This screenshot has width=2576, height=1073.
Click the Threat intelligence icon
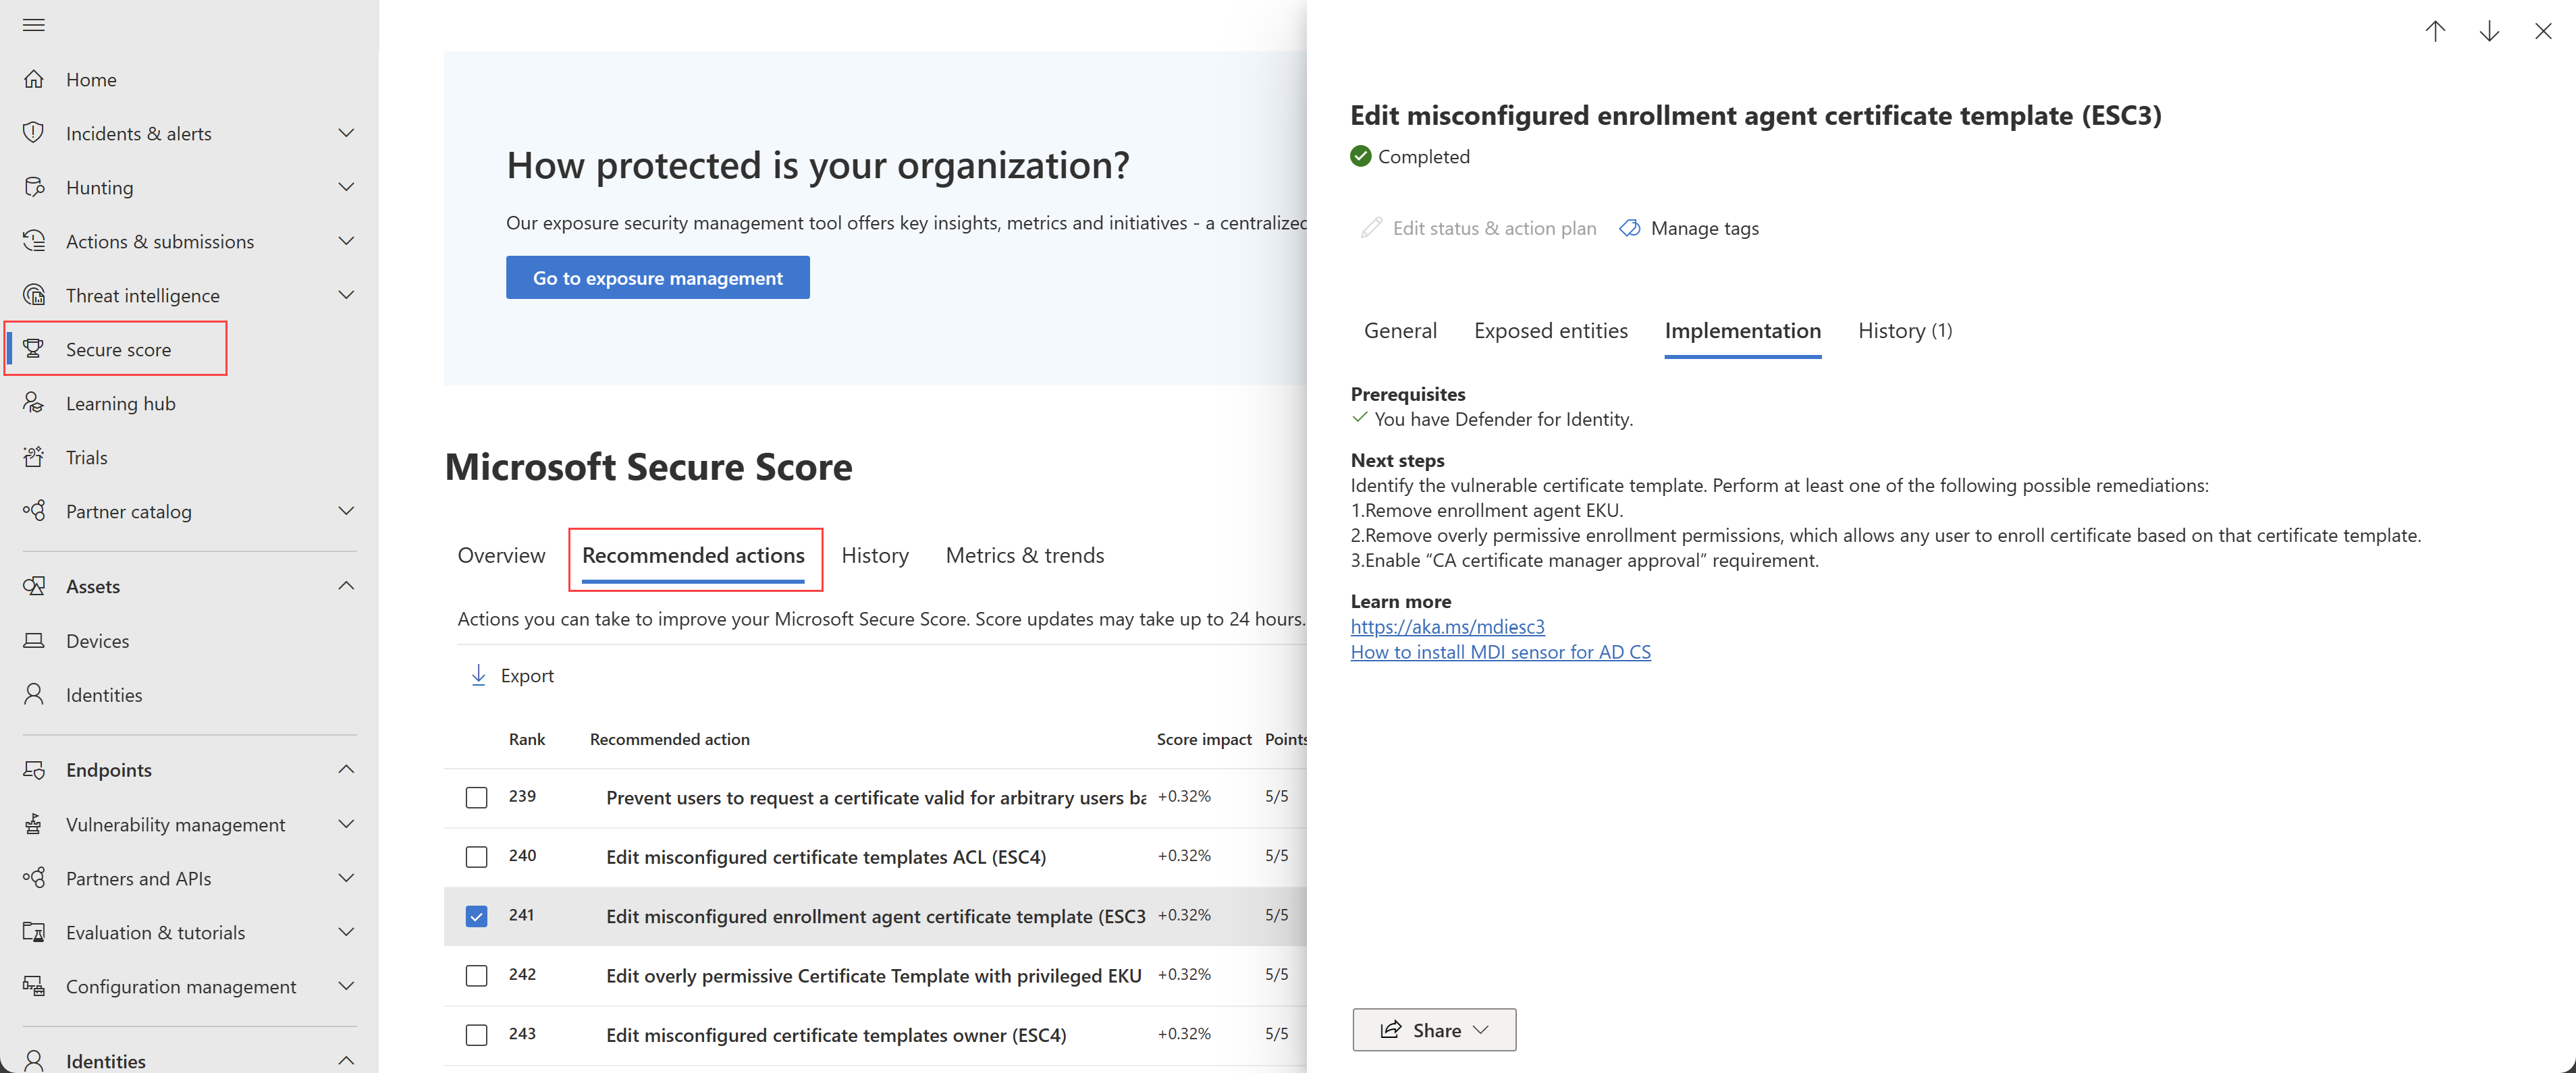[x=34, y=295]
